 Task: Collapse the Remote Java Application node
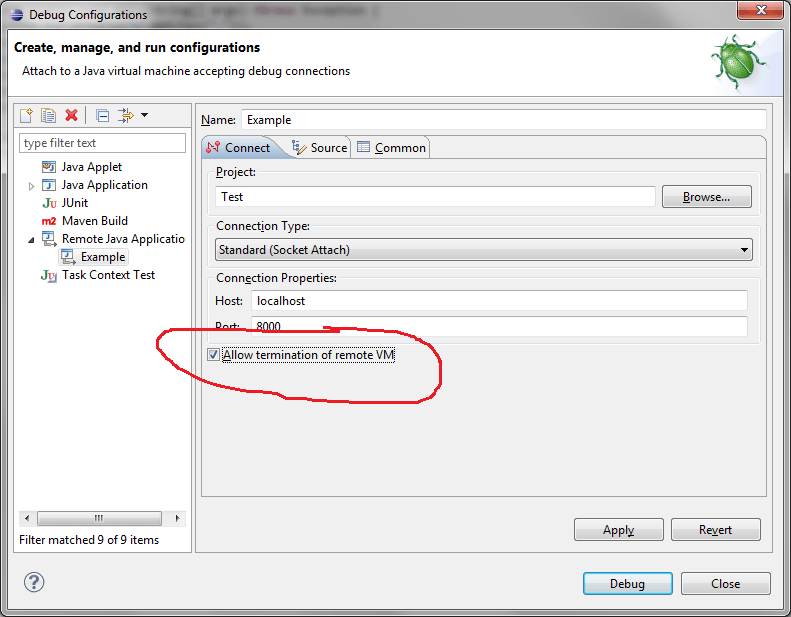click(x=32, y=240)
